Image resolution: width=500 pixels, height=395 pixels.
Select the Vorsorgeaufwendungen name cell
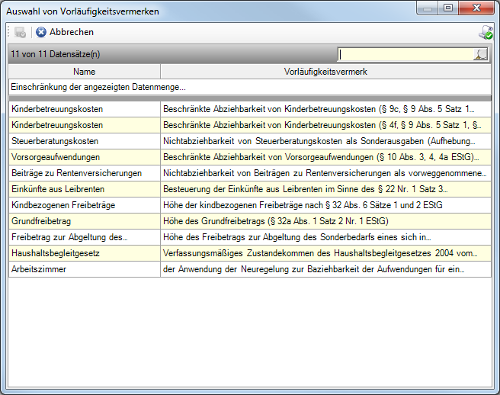(x=84, y=157)
